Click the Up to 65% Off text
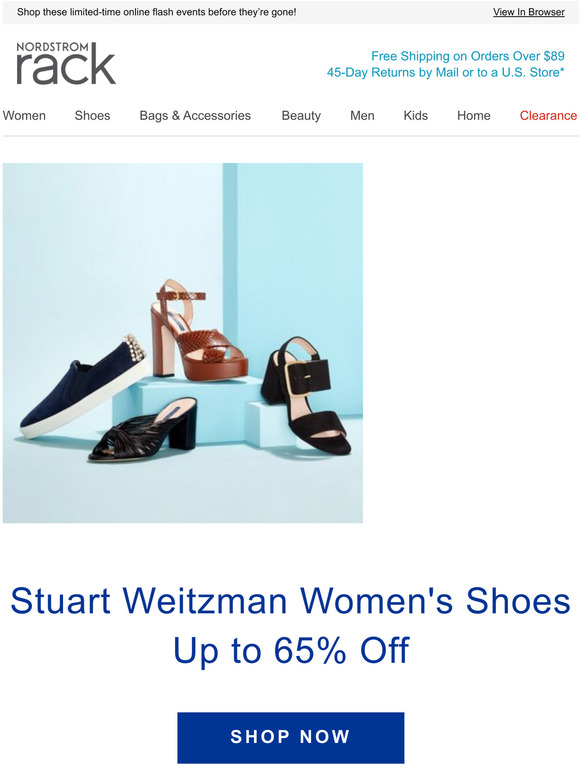The width and height of the screenshot is (580, 774). (x=291, y=650)
